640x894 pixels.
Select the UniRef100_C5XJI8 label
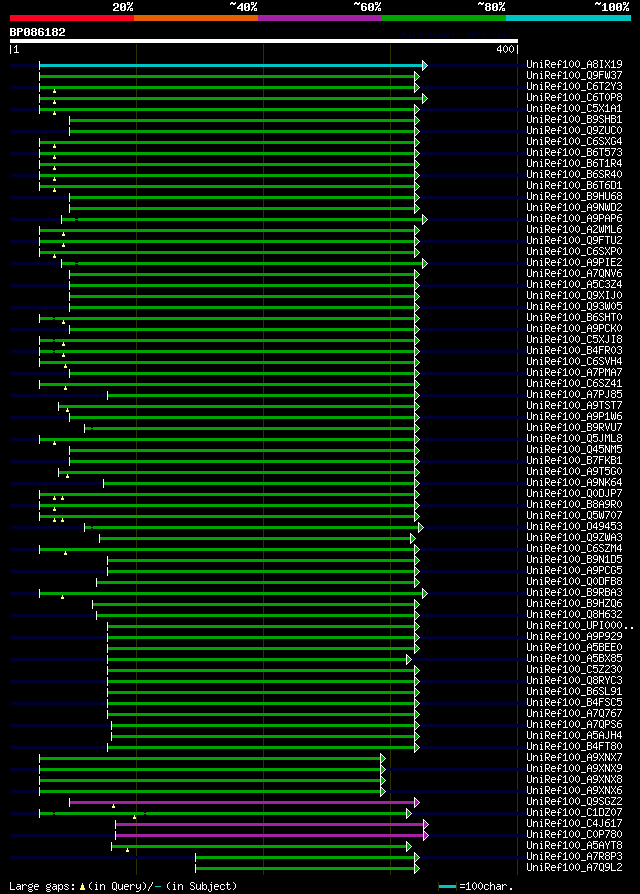(574, 339)
